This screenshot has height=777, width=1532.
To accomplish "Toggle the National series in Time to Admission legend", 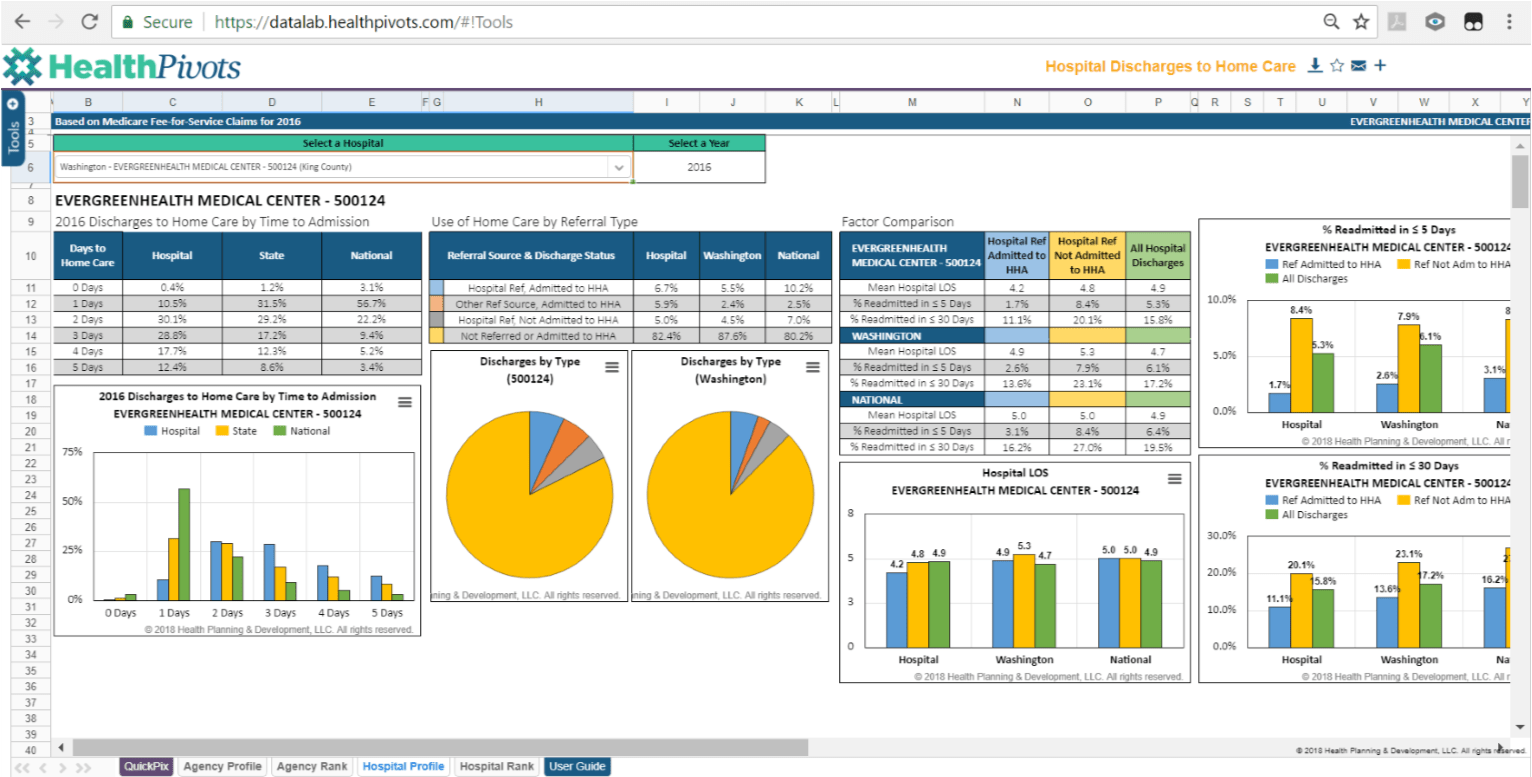I will tap(300, 431).
